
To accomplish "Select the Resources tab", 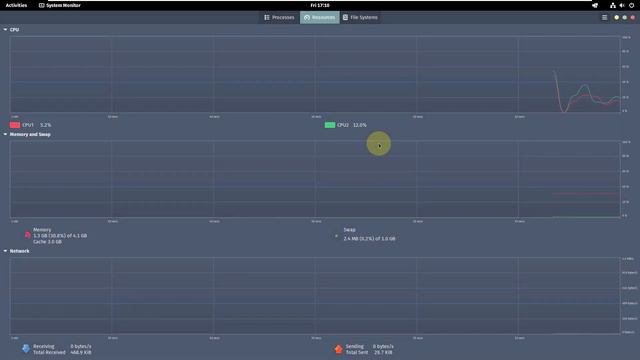I will tap(320, 18).
